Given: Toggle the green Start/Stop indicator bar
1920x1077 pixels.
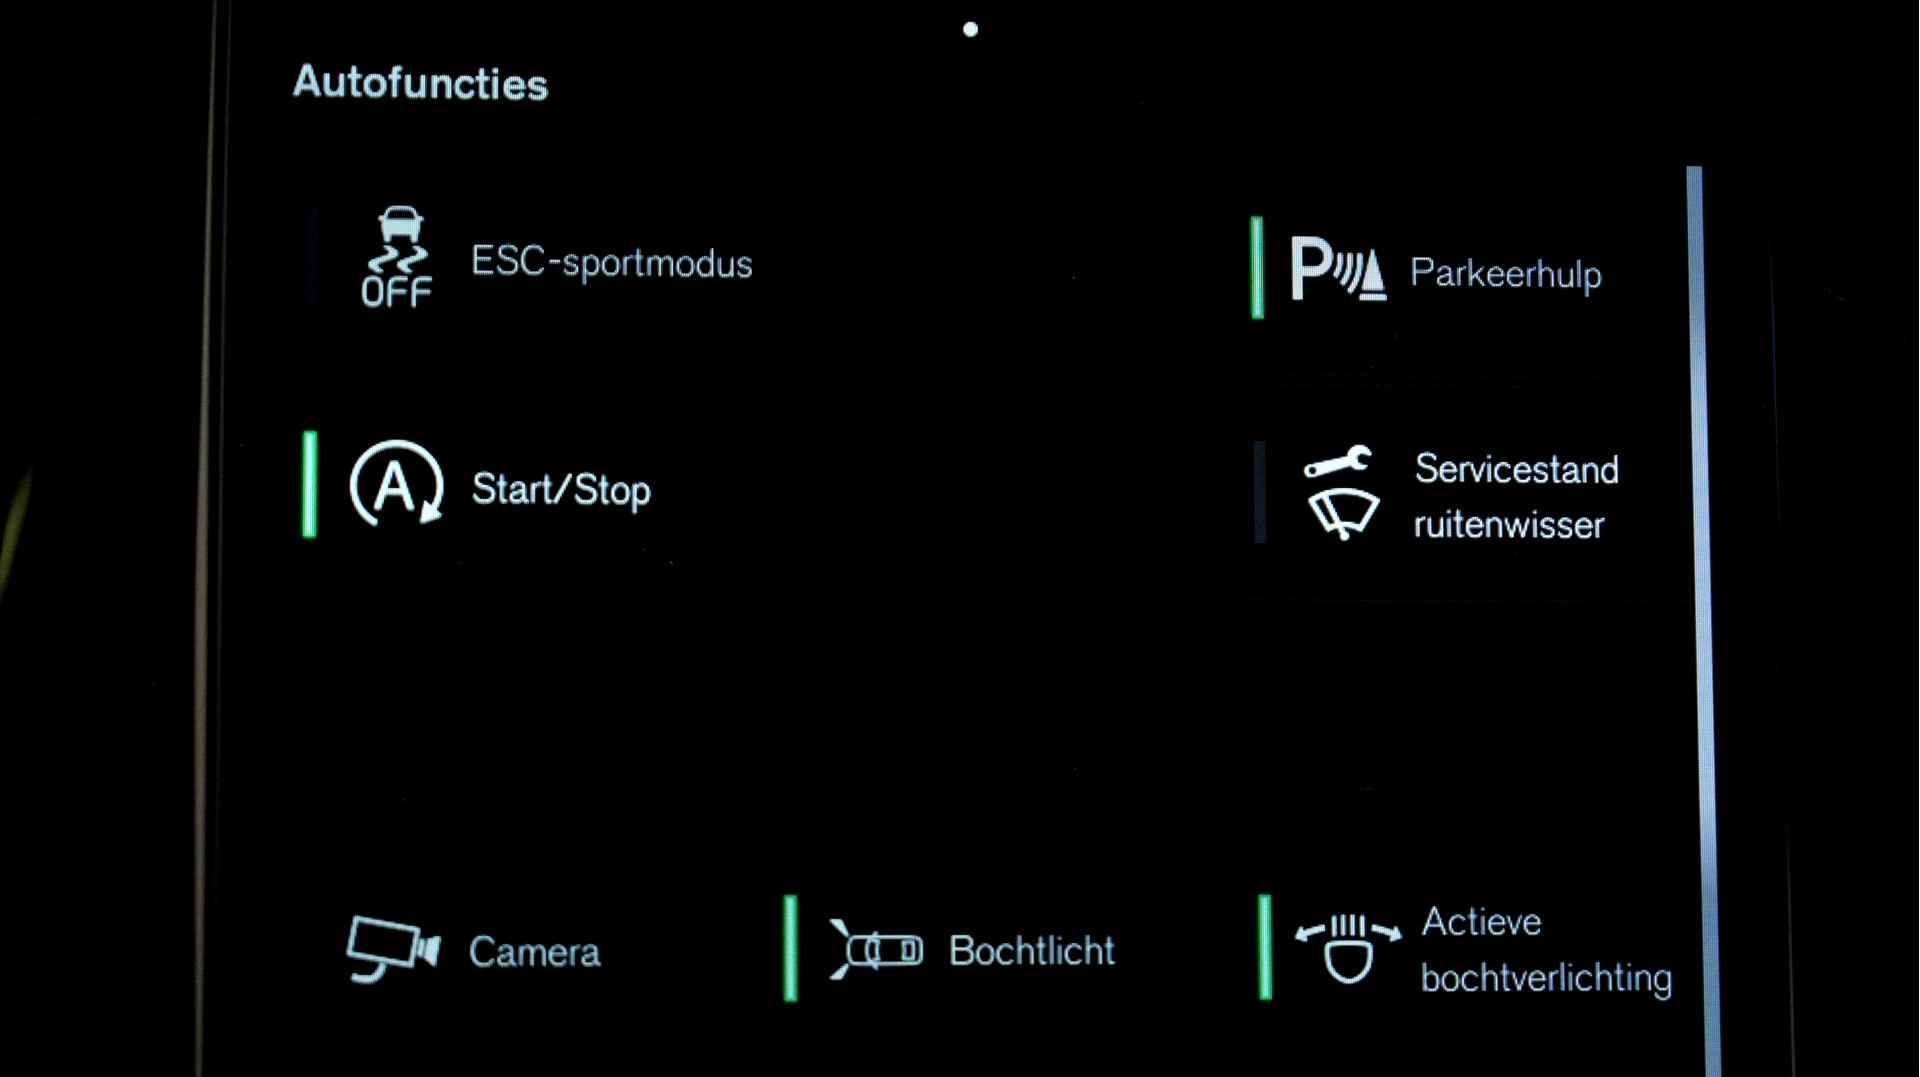Looking at the screenshot, I should coord(310,484).
